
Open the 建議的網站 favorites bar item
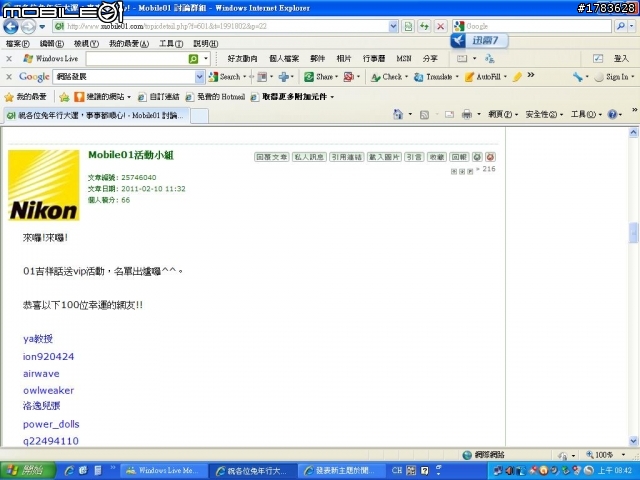(102, 97)
